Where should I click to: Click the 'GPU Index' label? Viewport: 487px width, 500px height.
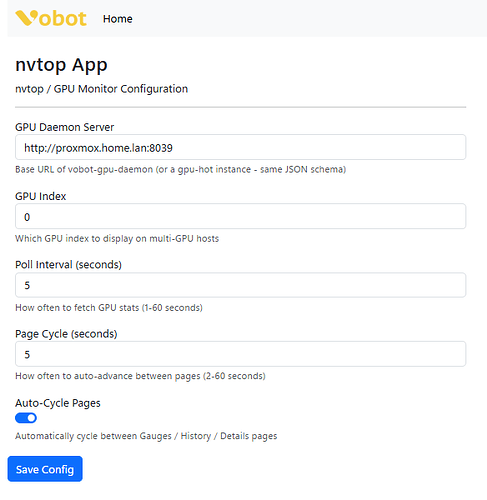coord(41,196)
